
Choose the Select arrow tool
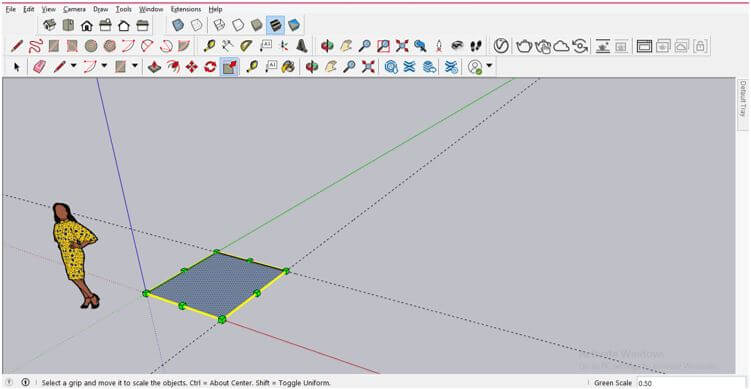pos(17,67)
